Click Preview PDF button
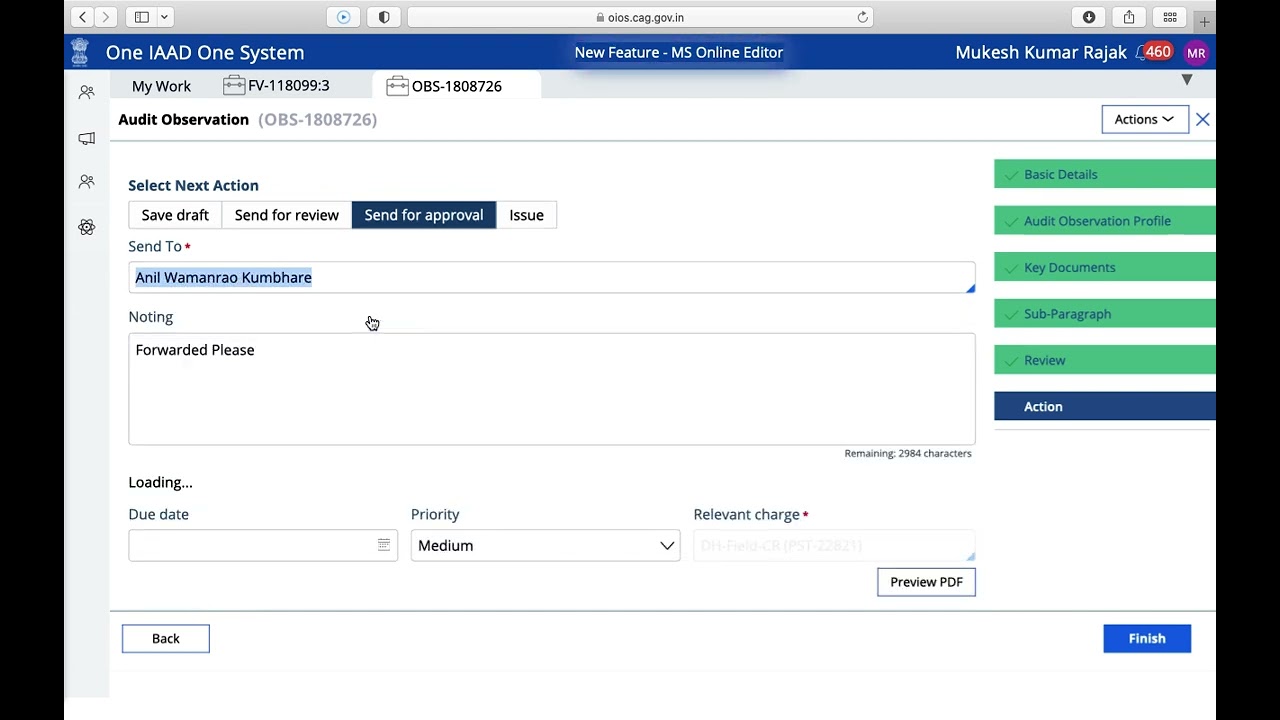This screenshot has height=720, width=1280. [926, 582]
